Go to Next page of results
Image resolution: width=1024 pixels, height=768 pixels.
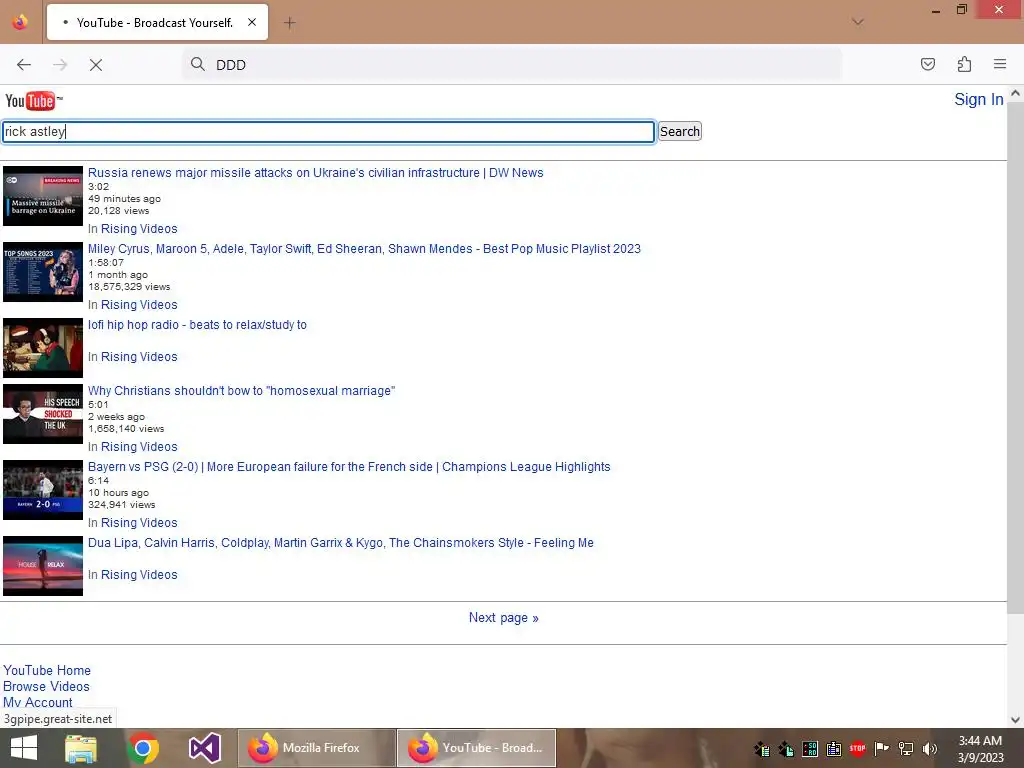[504, 618]
